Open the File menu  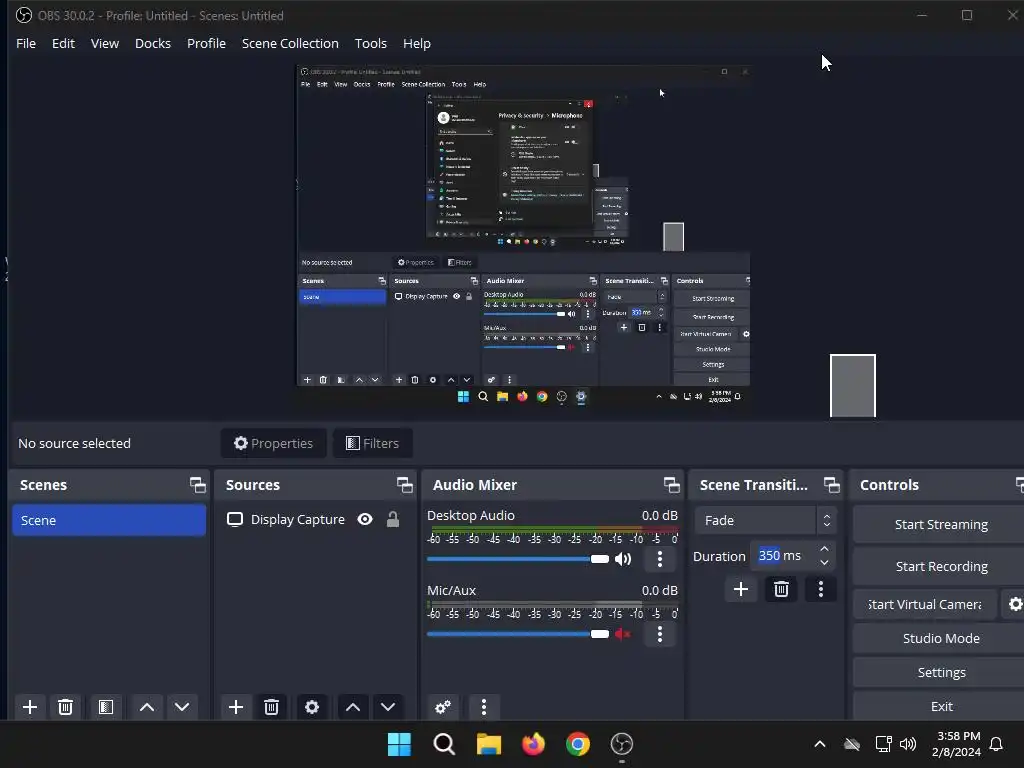tap(26, 43)
